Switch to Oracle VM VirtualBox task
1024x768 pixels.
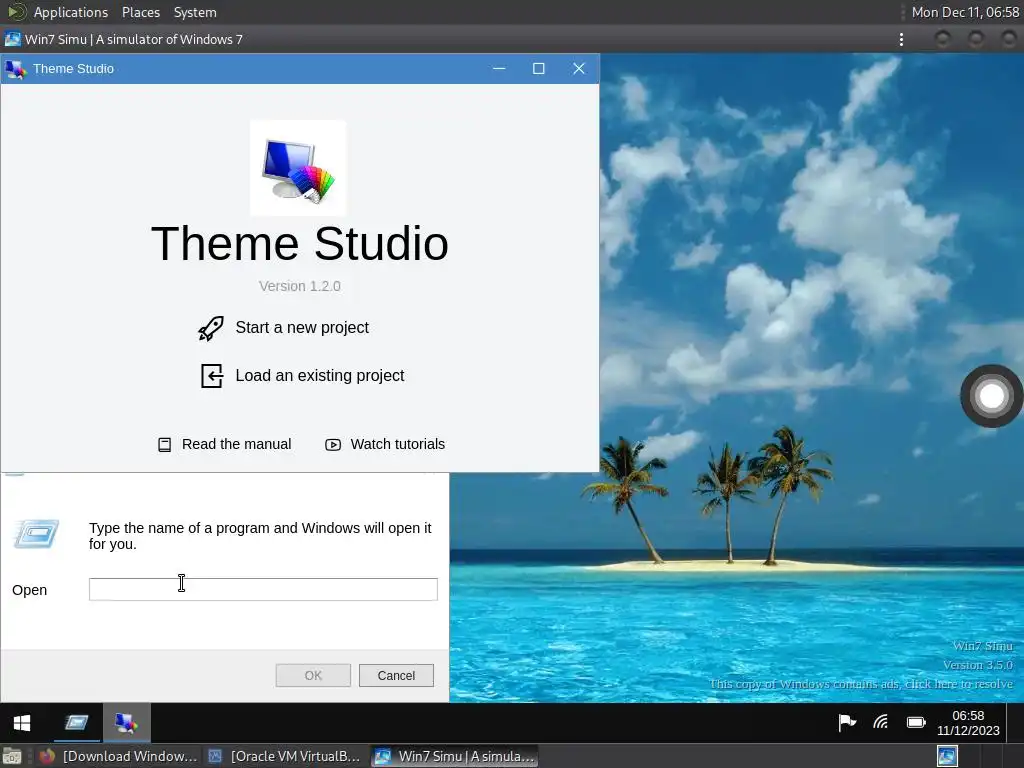click(x=284, y=756)
